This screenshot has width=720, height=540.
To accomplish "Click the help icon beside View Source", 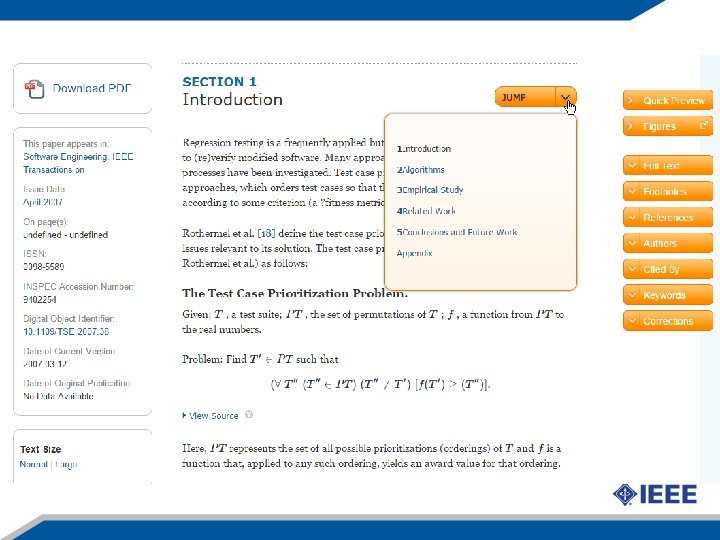I will tap(249, 415).
